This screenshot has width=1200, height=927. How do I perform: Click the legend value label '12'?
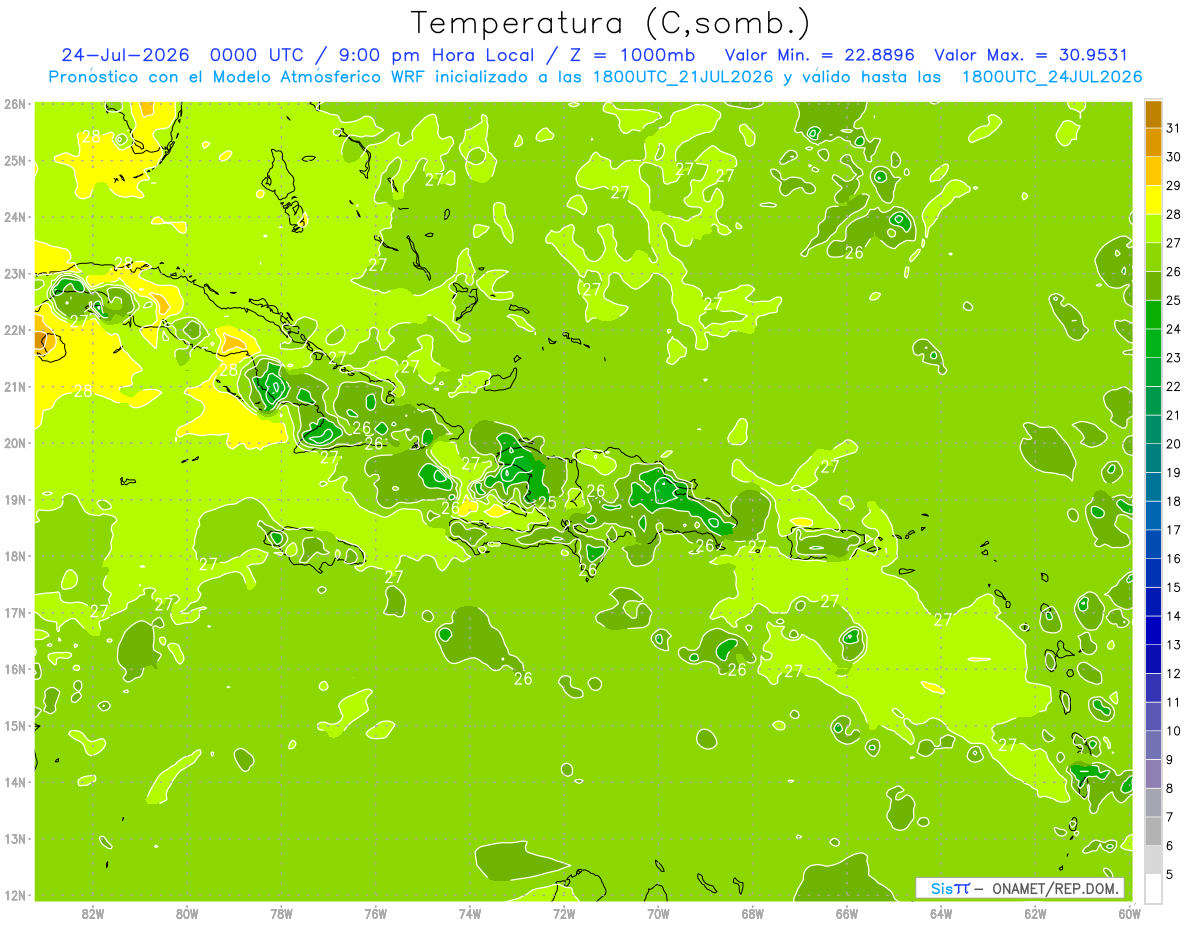[1174, 673]
